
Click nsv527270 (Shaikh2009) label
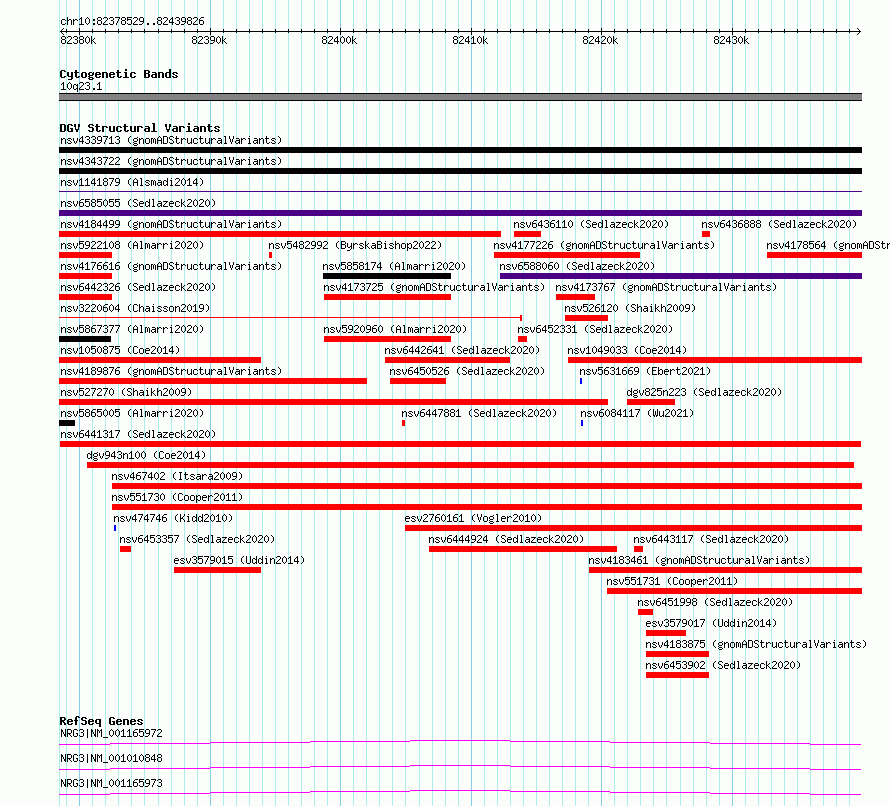tap(126, 392)
